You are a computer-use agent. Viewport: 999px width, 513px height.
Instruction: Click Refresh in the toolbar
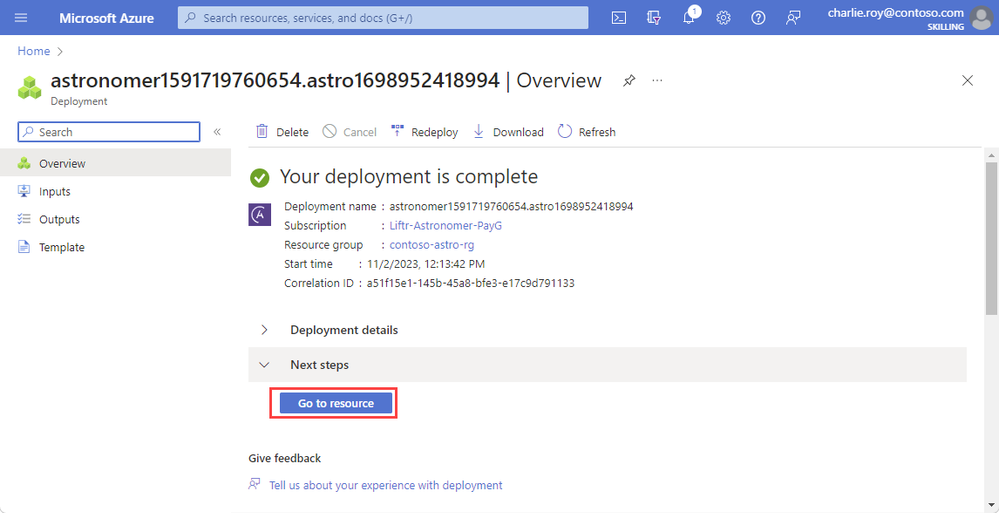click(x=587, y=132)
